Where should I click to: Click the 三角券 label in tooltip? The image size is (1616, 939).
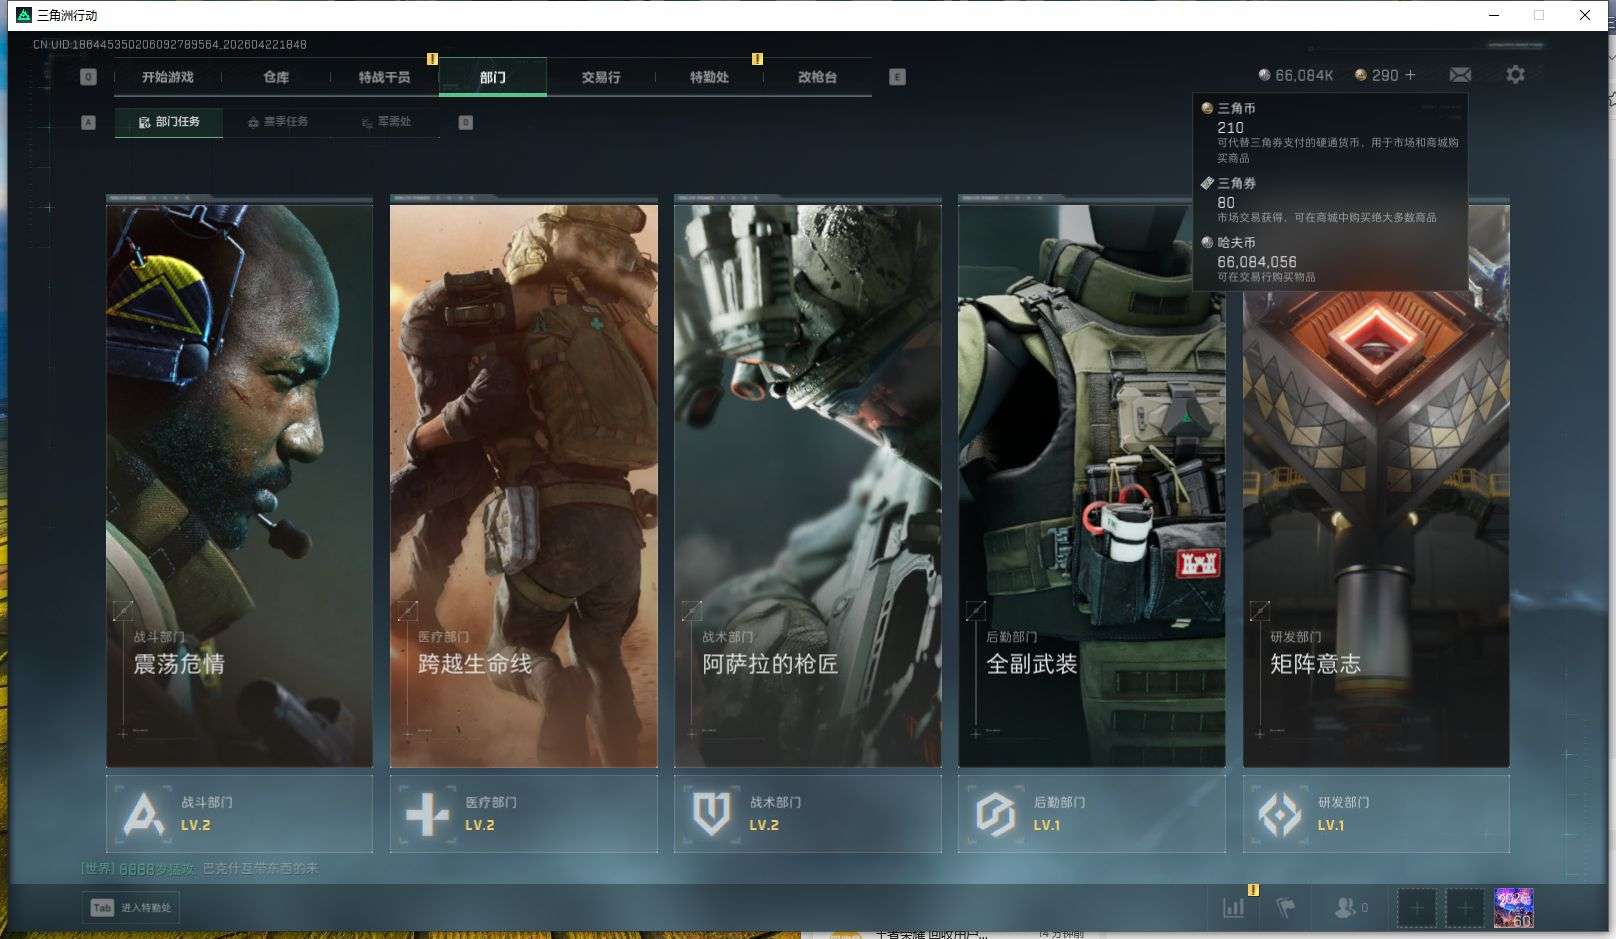pos(1236,183)
